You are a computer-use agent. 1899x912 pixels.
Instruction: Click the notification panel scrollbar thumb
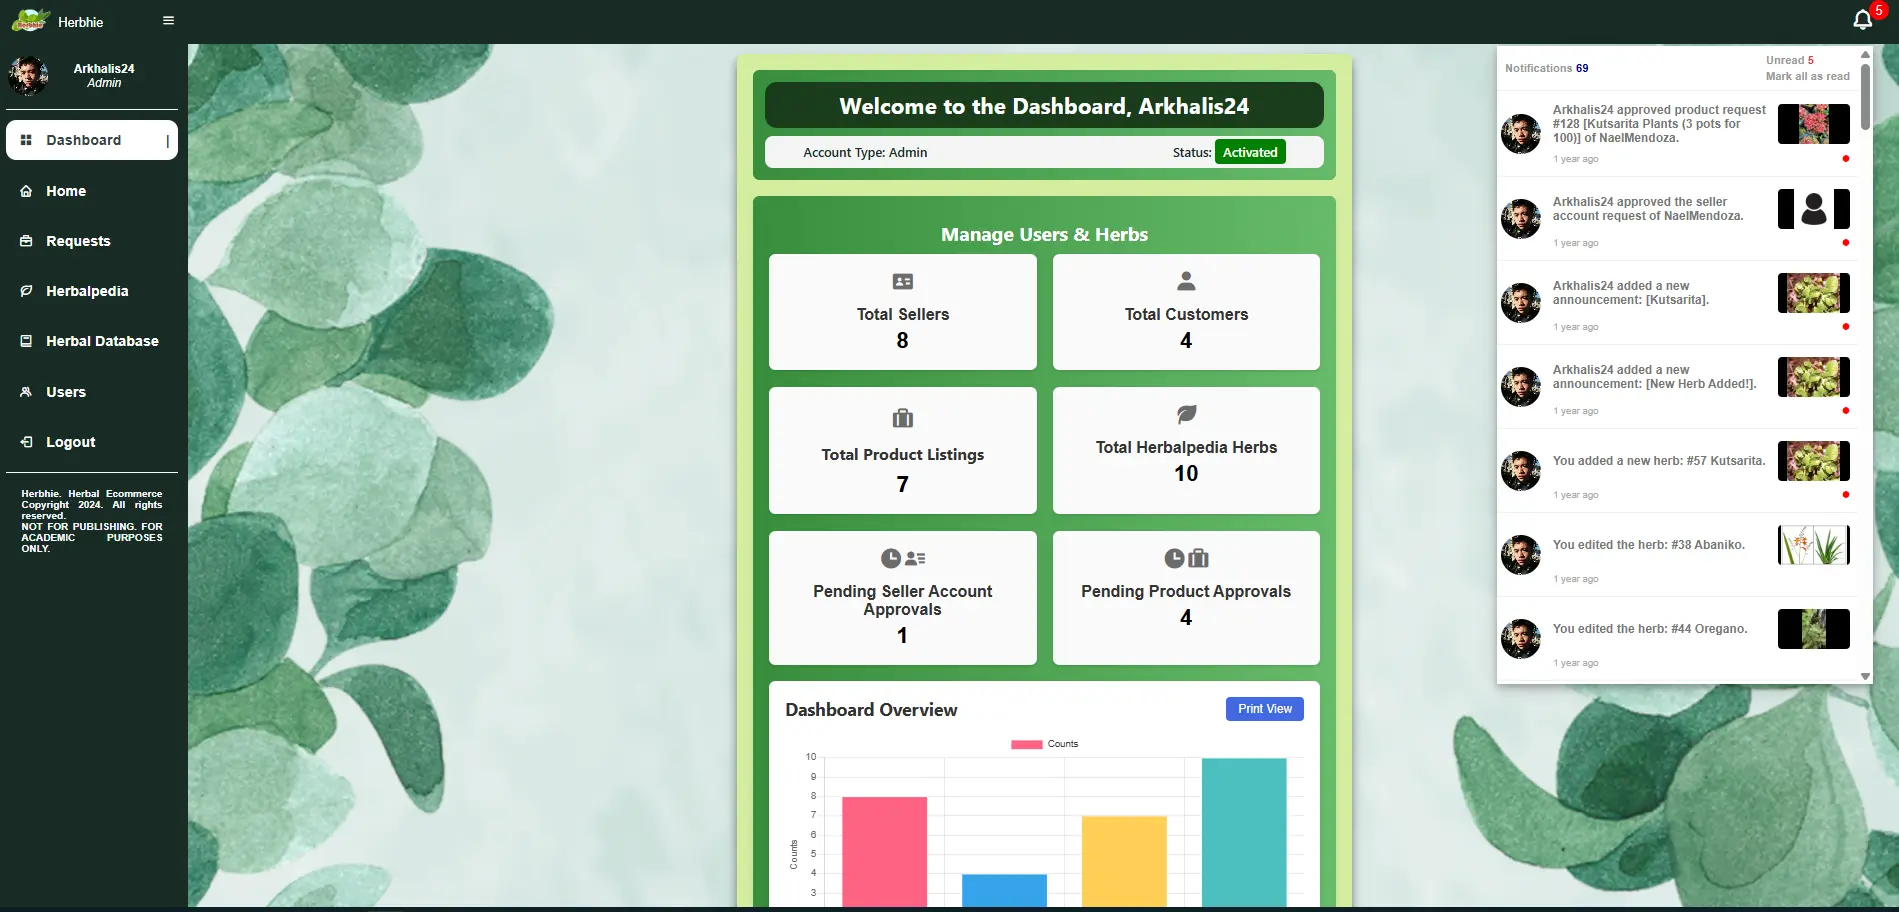(x=1865, y=96)
